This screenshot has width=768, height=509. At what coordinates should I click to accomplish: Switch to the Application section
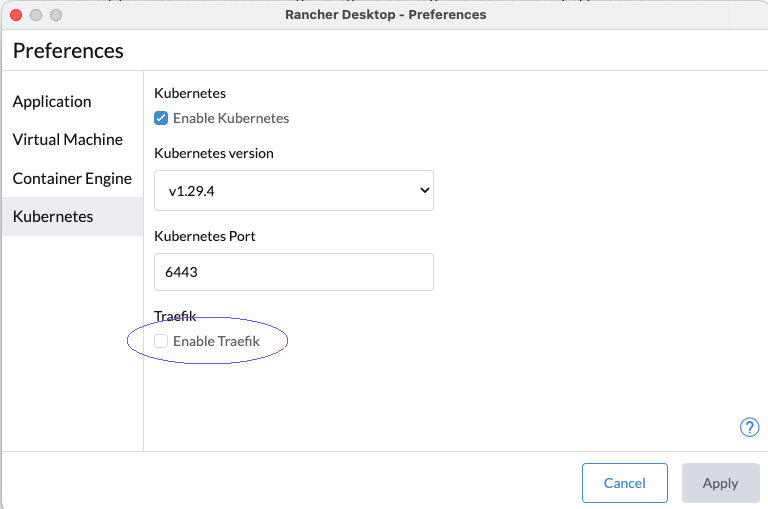[52, 101]
